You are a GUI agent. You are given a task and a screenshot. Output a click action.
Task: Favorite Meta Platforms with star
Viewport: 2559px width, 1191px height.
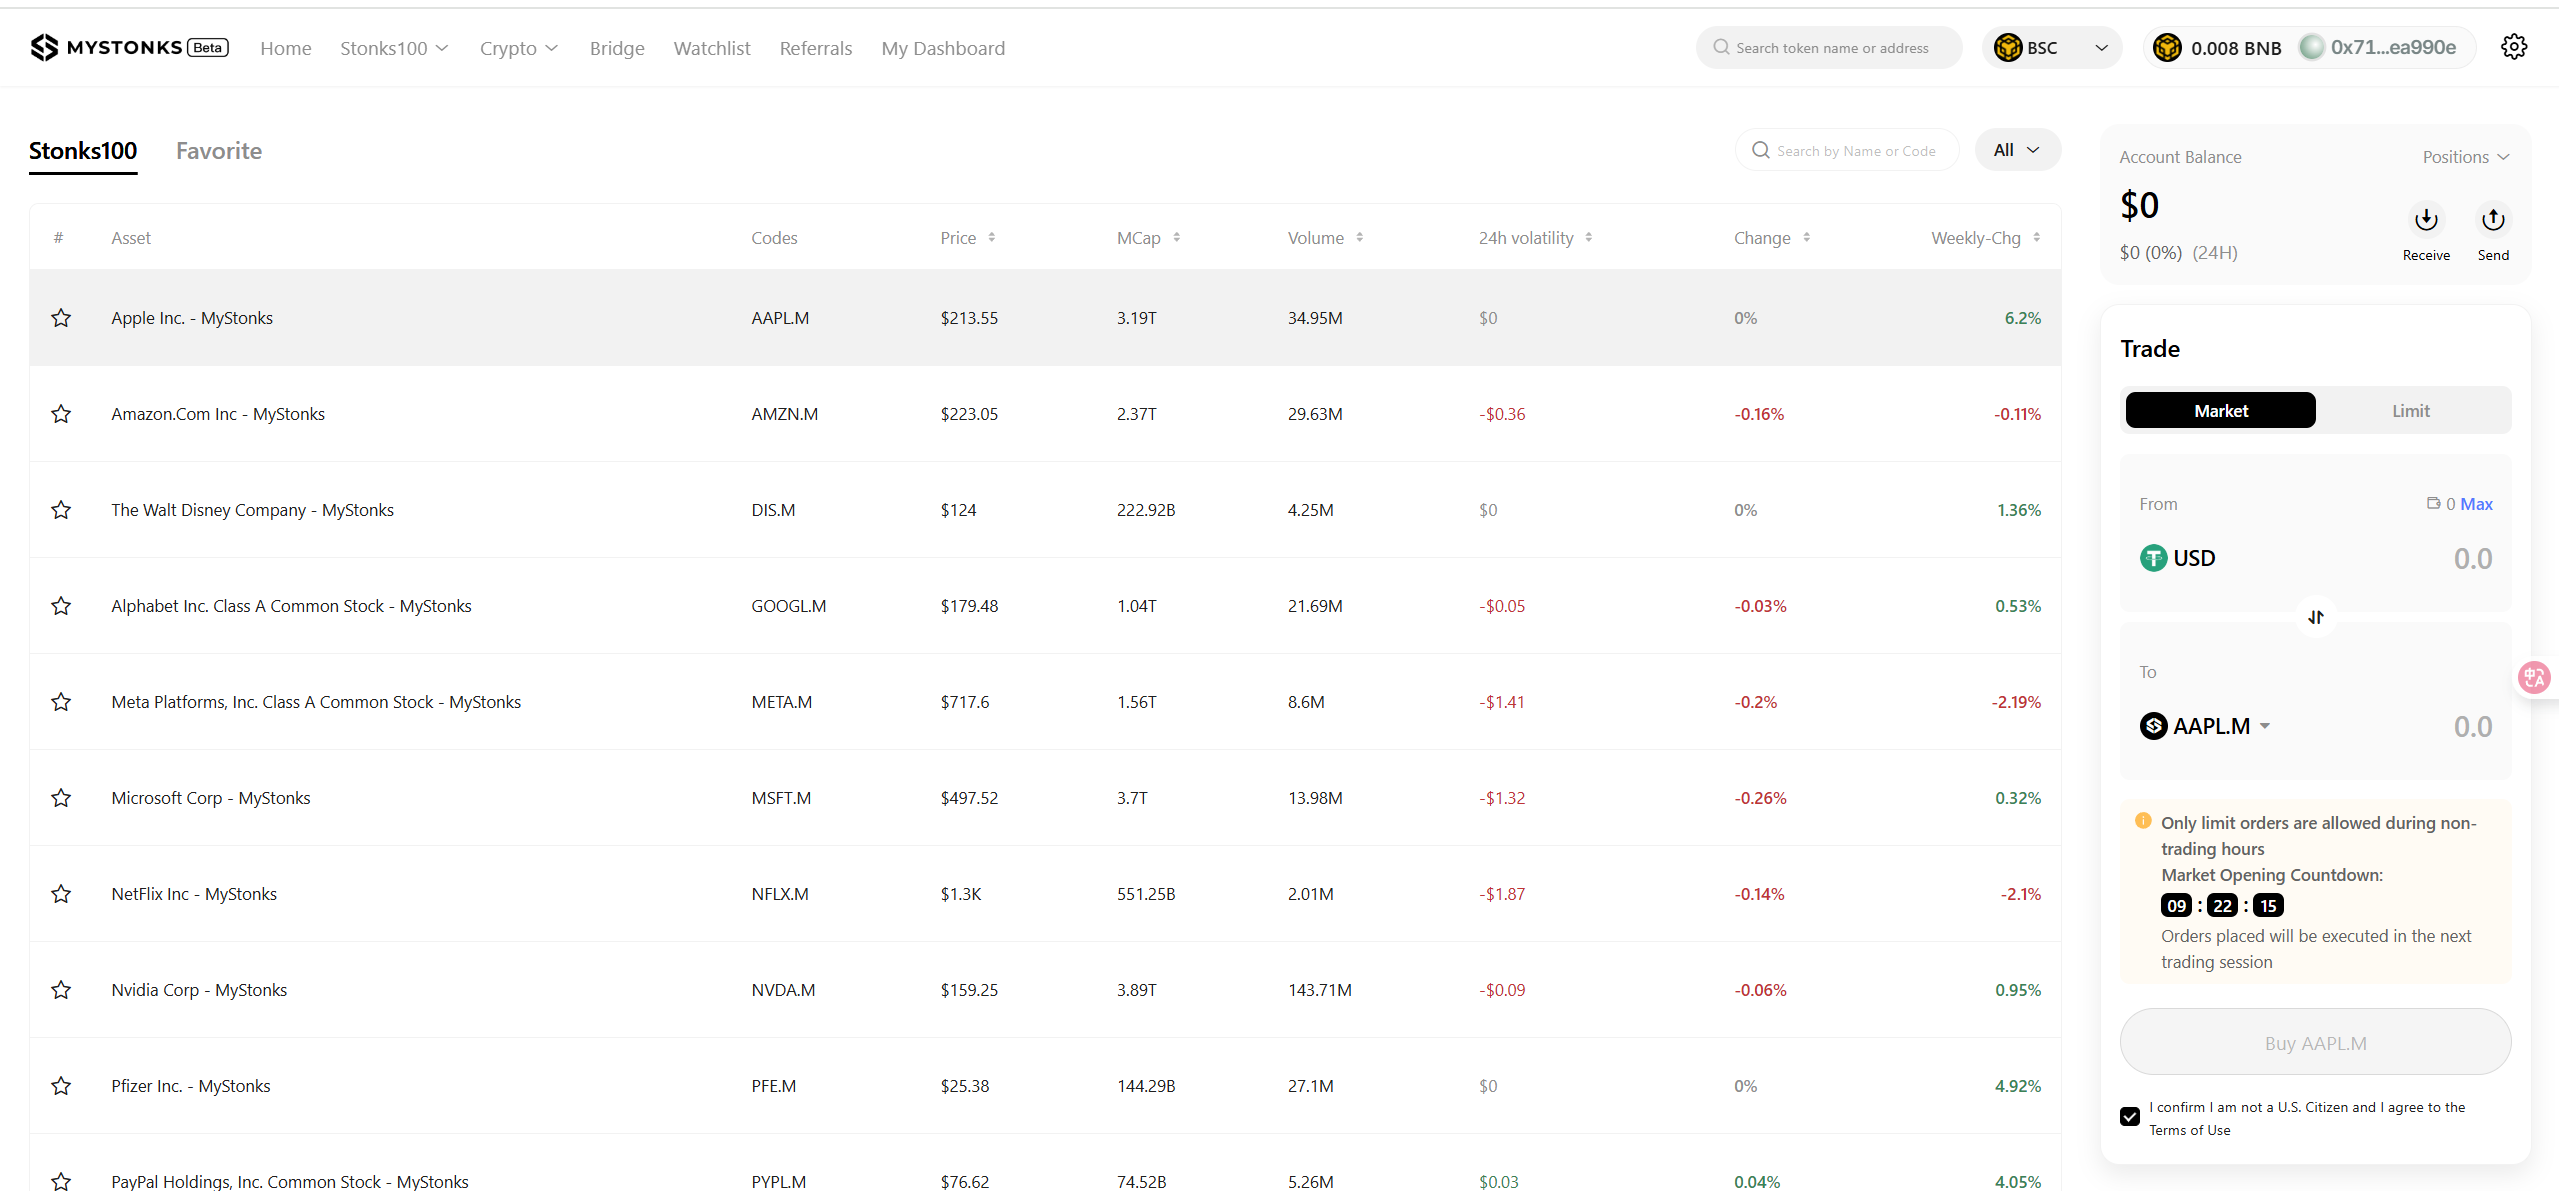61,702
